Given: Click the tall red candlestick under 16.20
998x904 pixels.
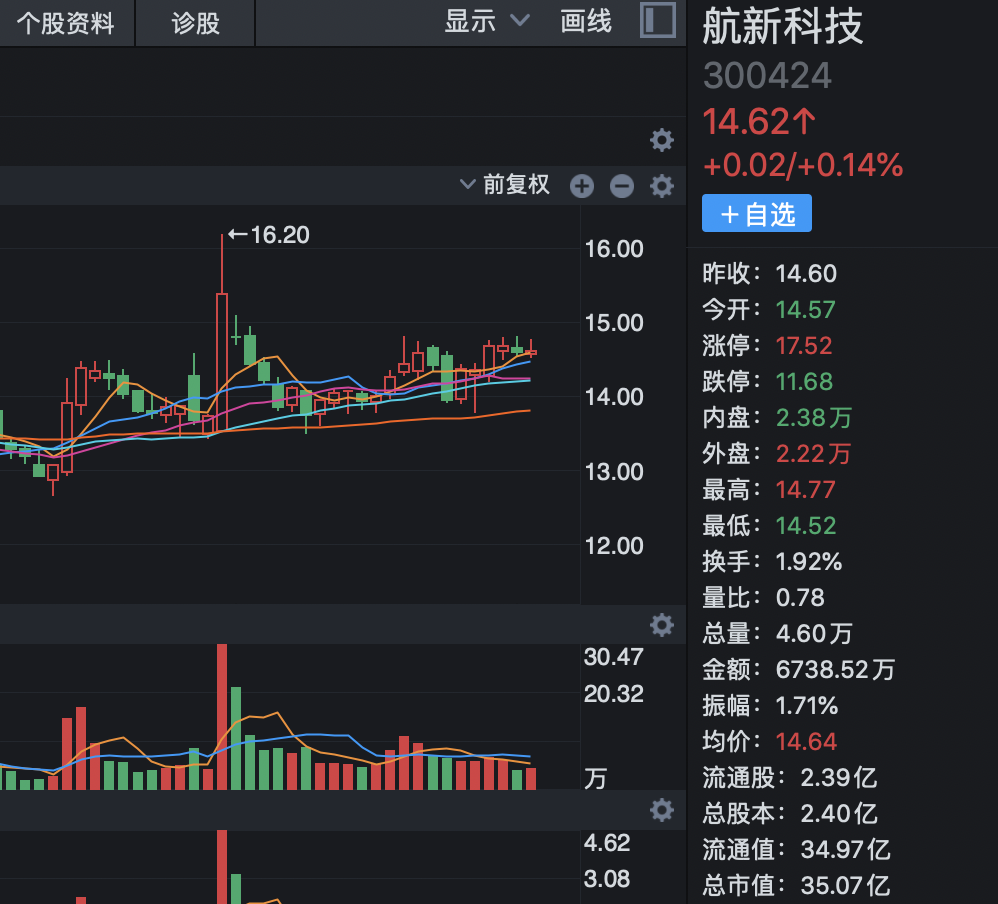Looking at the screenshot, I should 222,360.
